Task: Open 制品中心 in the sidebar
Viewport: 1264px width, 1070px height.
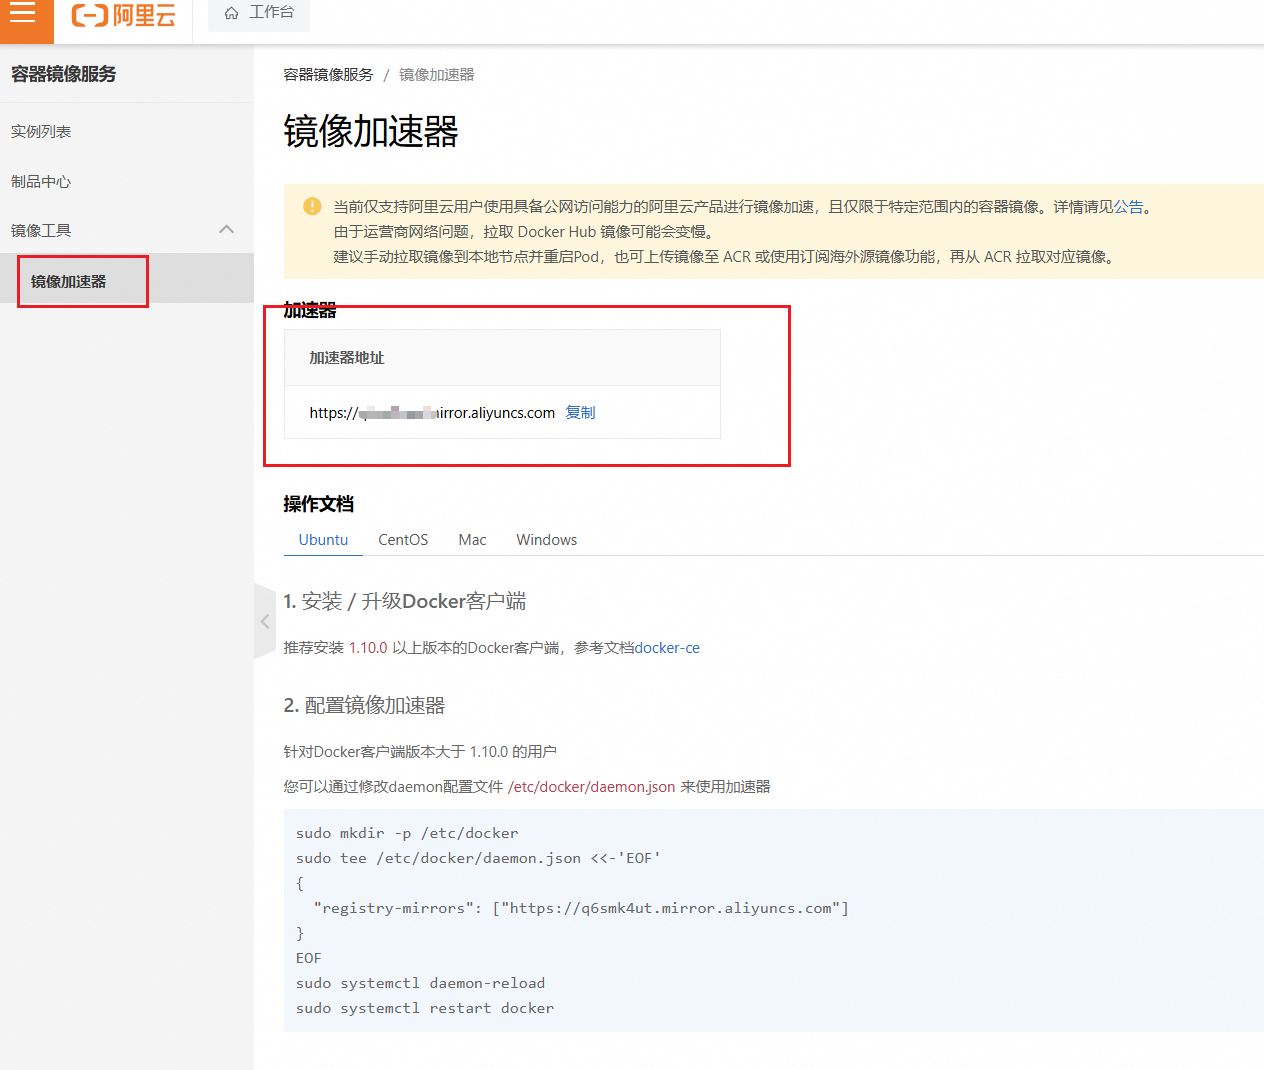Action: point(41,182)
